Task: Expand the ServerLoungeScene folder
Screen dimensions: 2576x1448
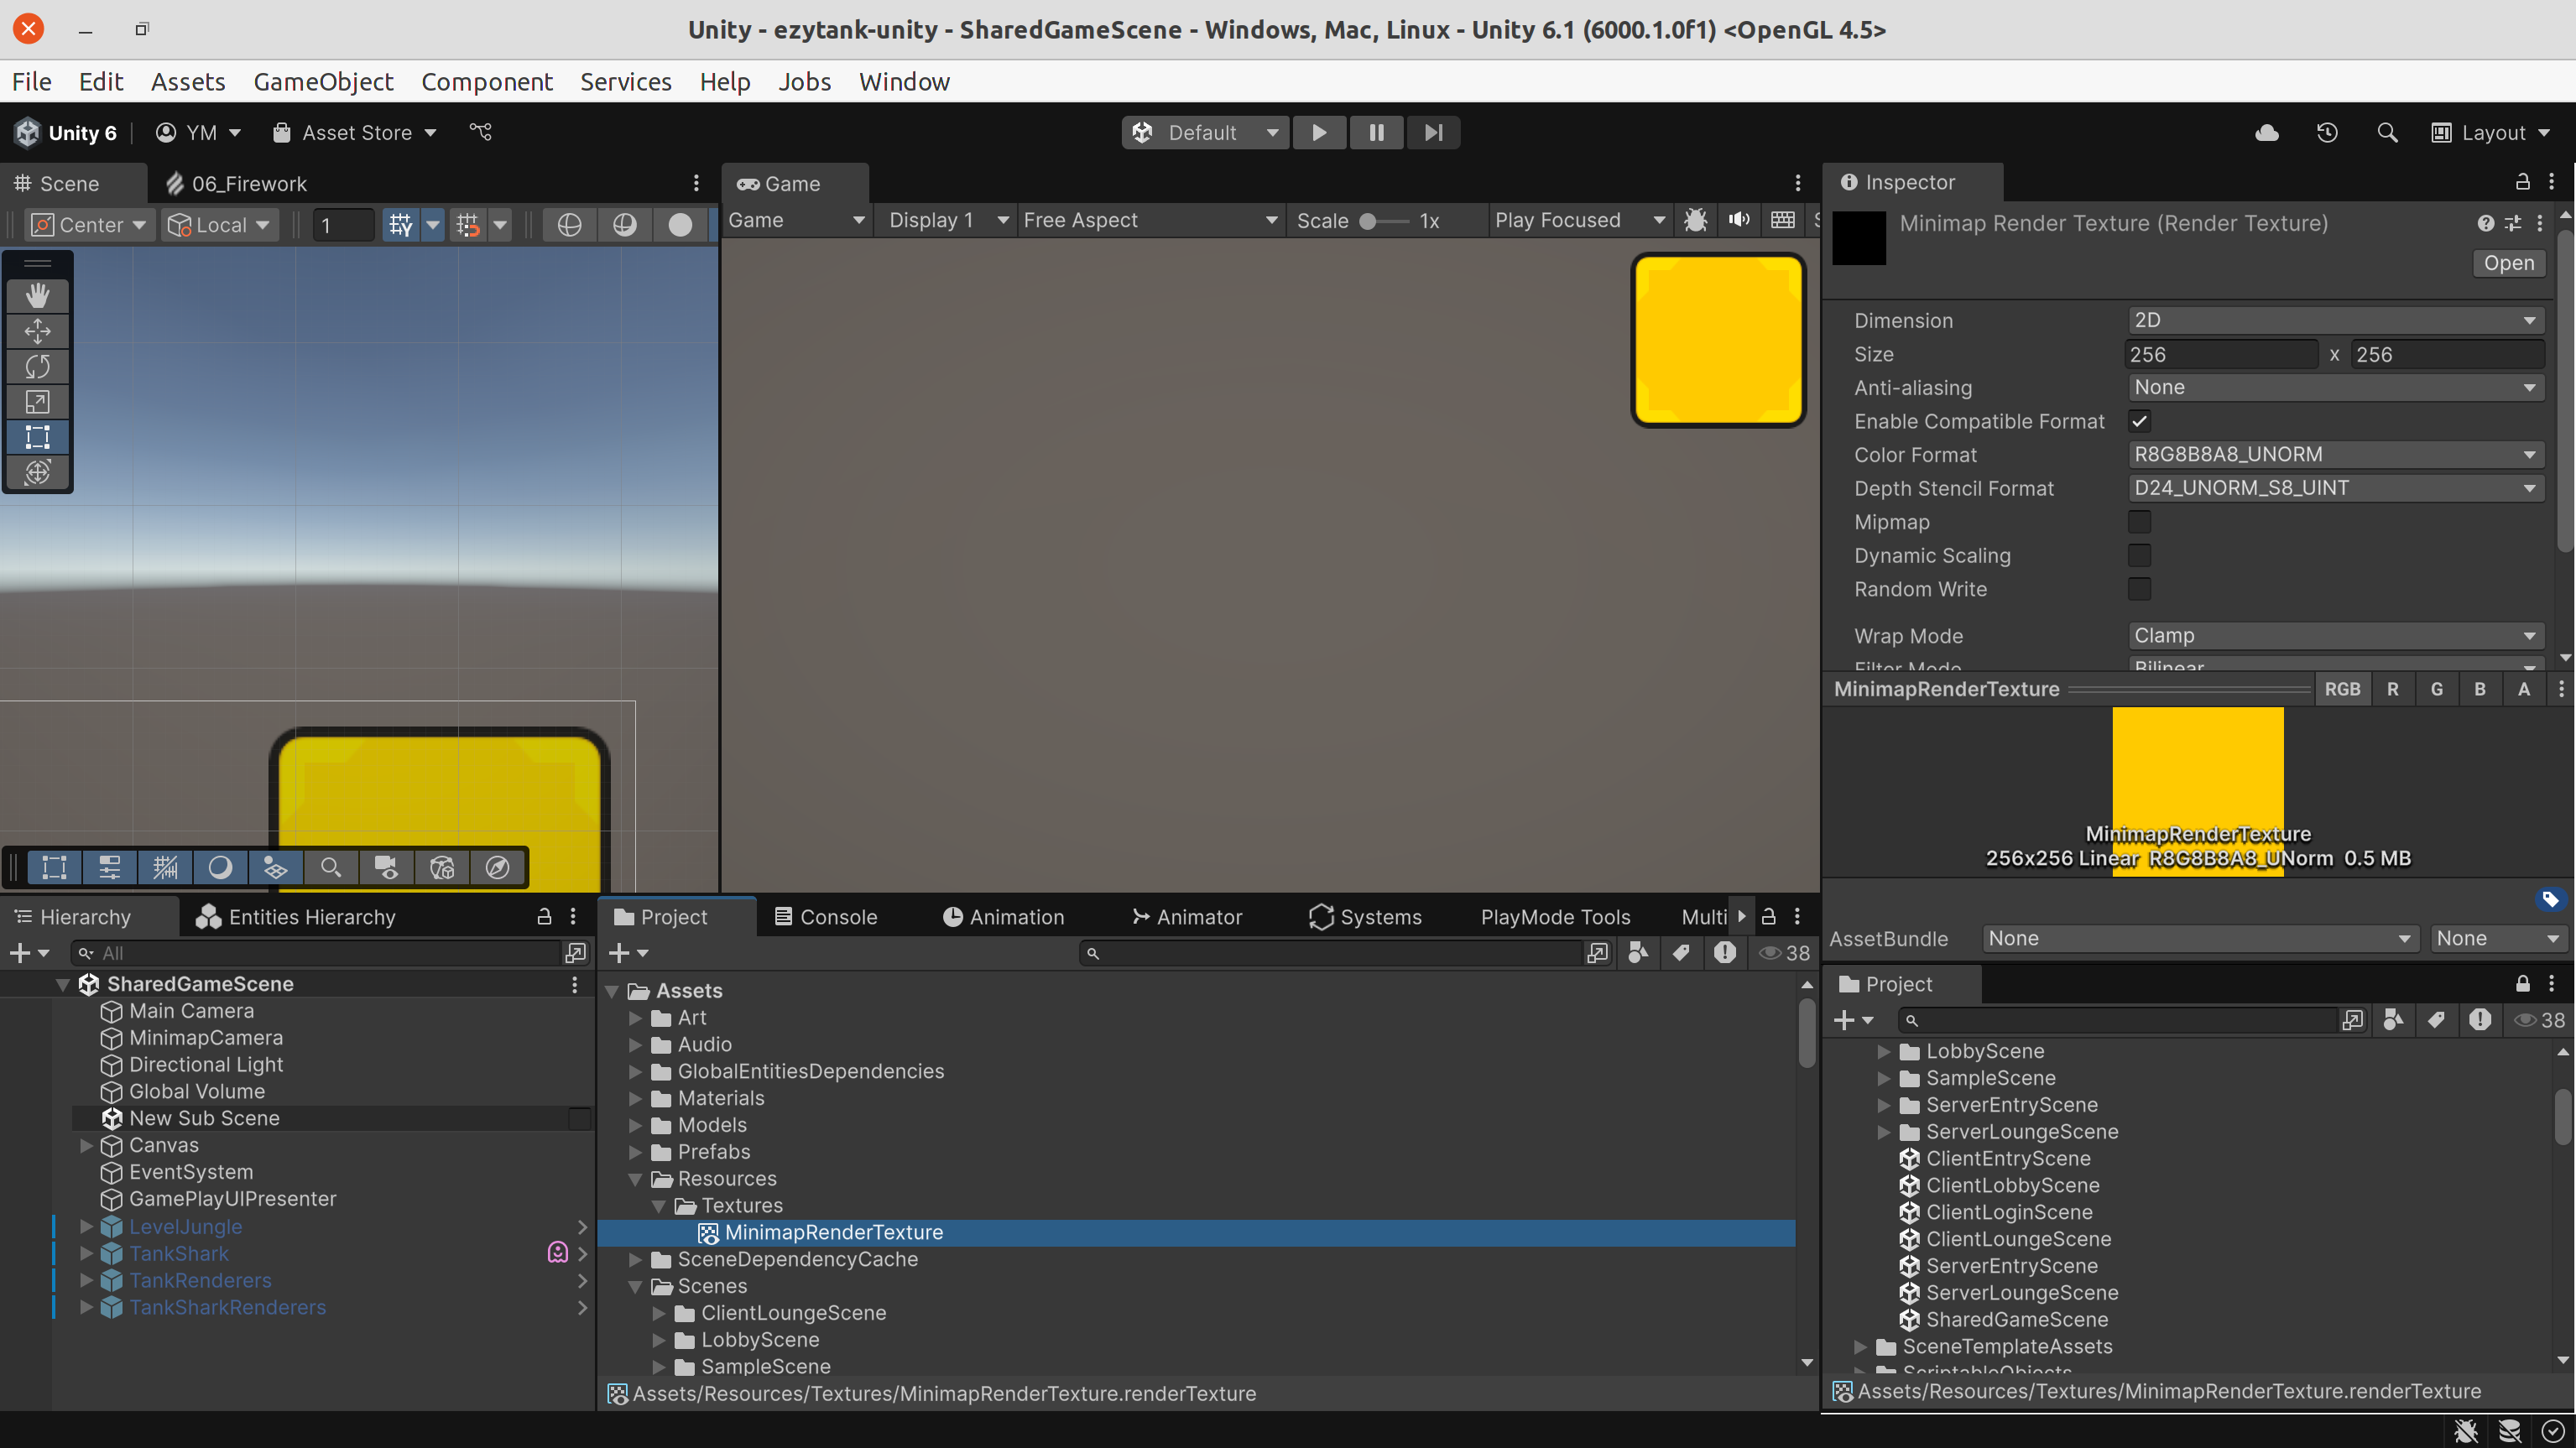Action: pos(1884,1132)
